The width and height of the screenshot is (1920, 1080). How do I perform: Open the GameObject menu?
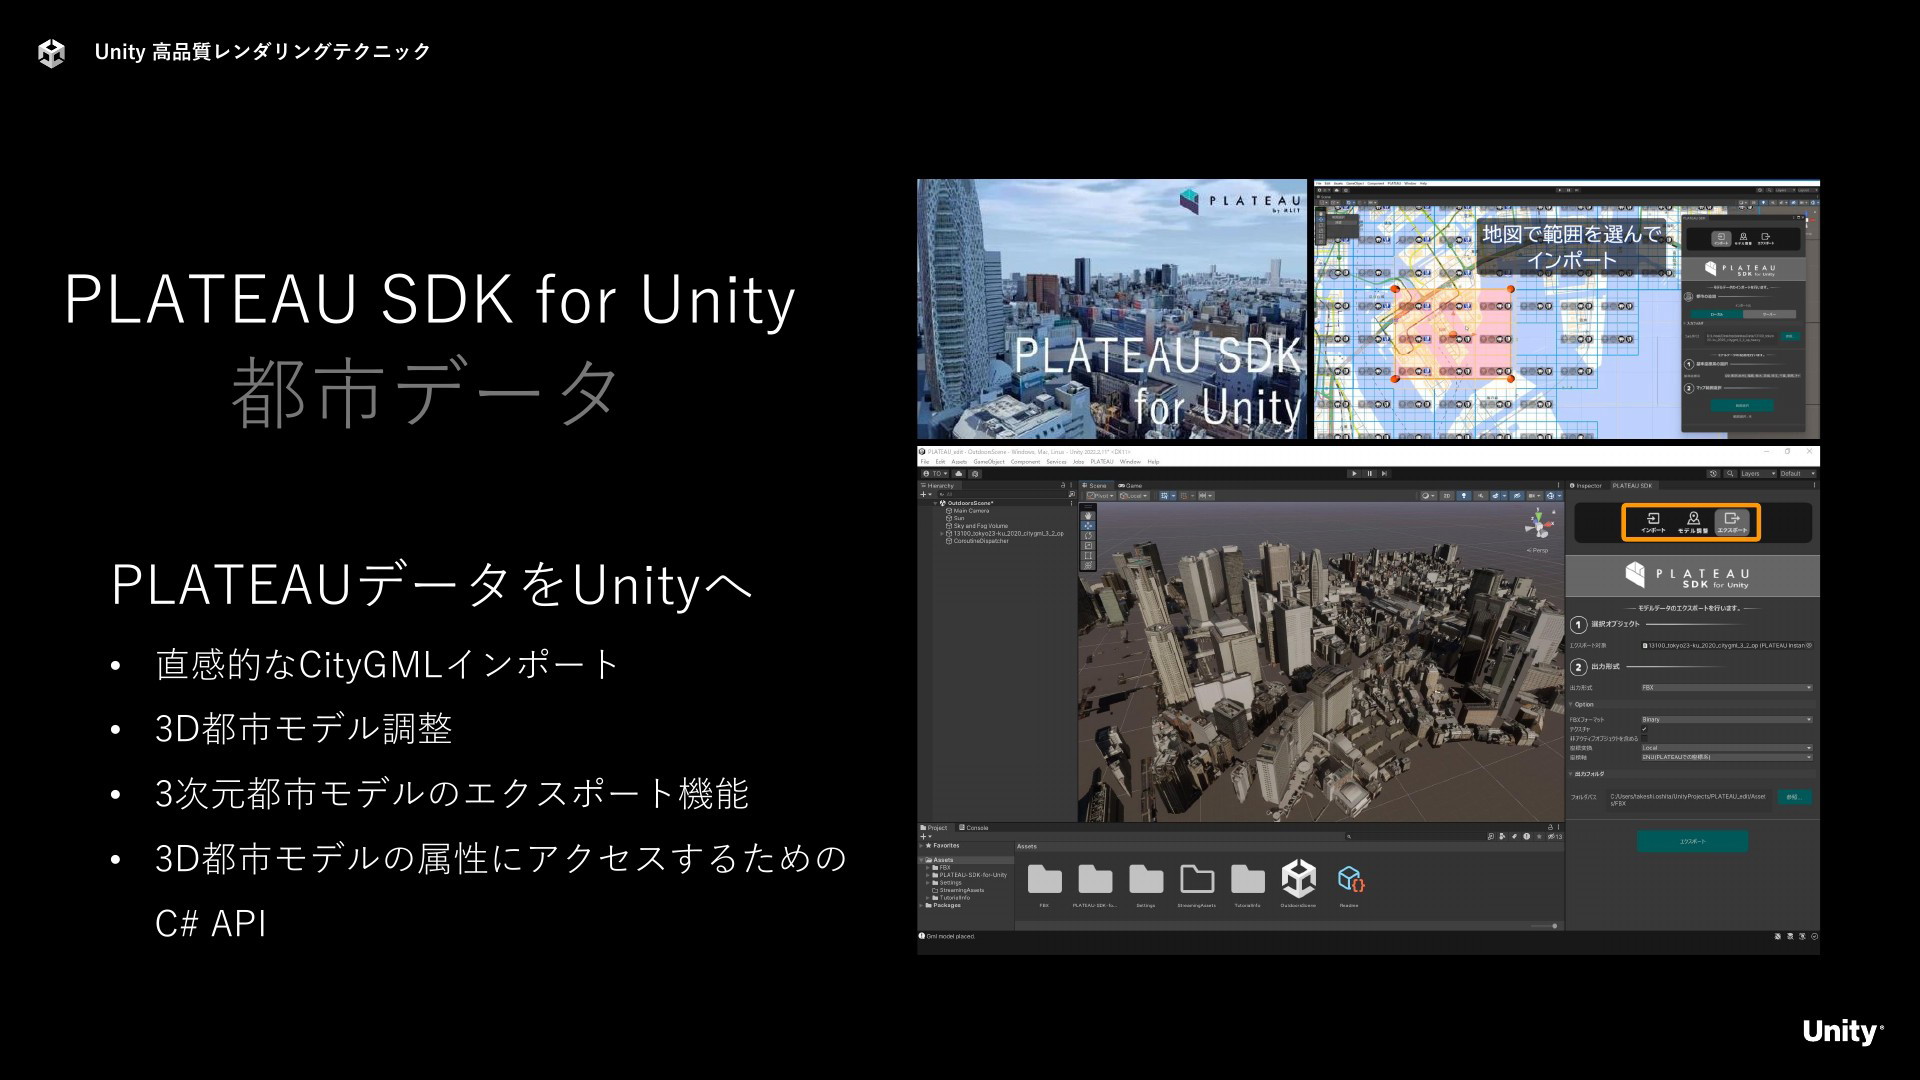(x=989, y=462)
